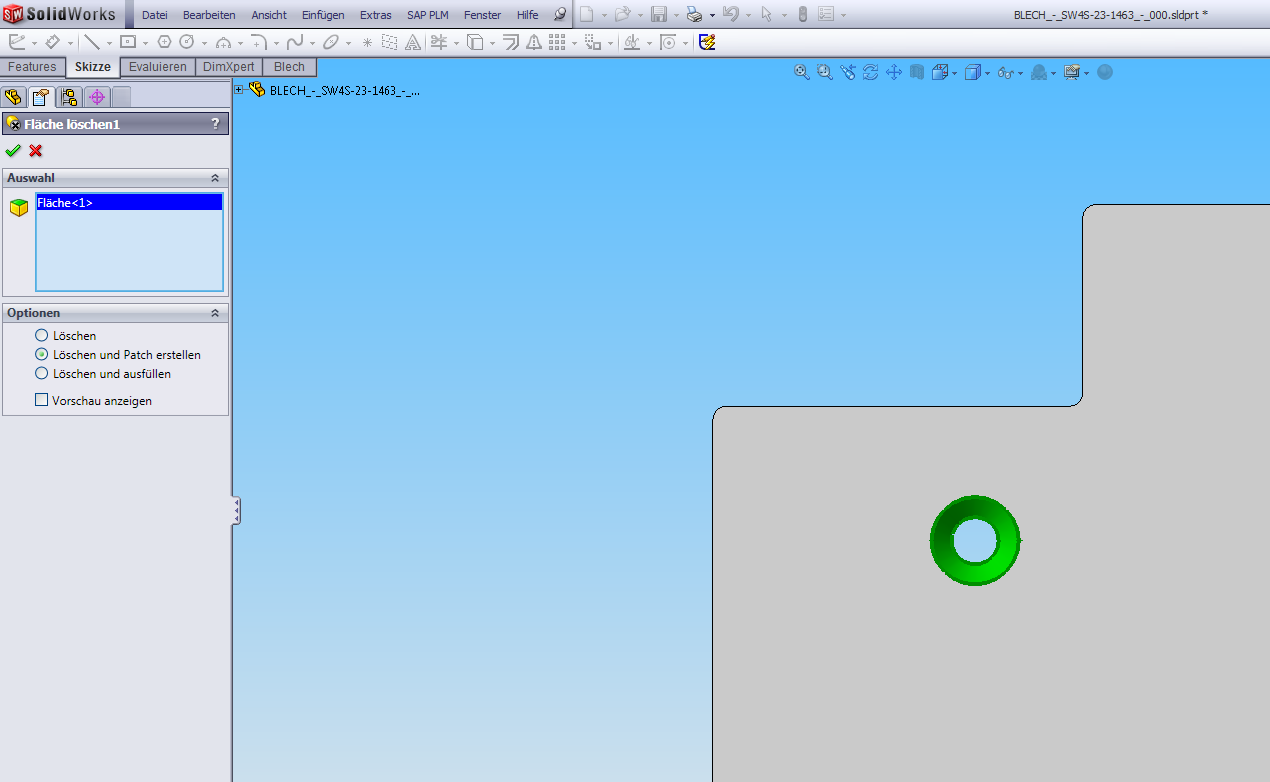Open the FeatureManager design tree tab
The image size is (1270, 782).
coord(13,97)
